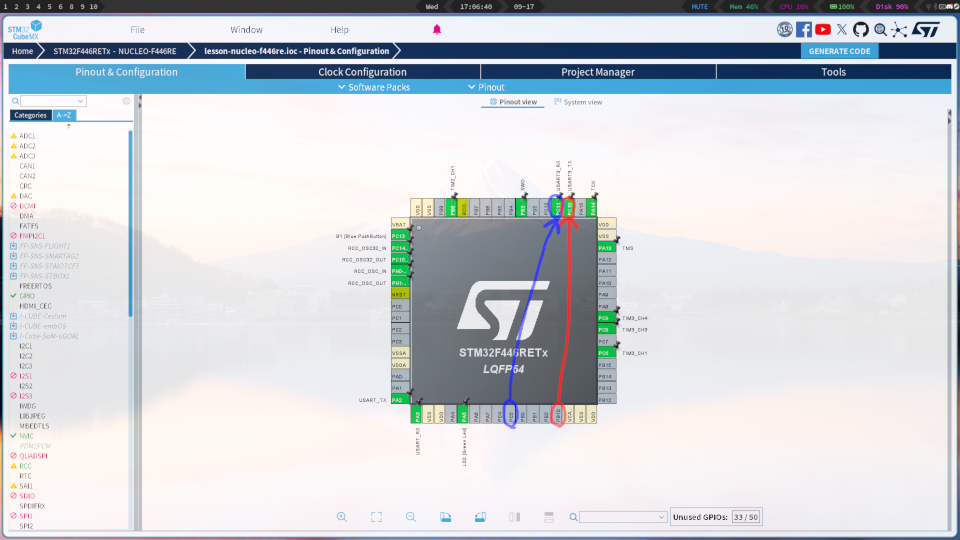The image size is (960, 540).
Task: Select the NRST pin on the chip
Action: [x=400, y=294]
